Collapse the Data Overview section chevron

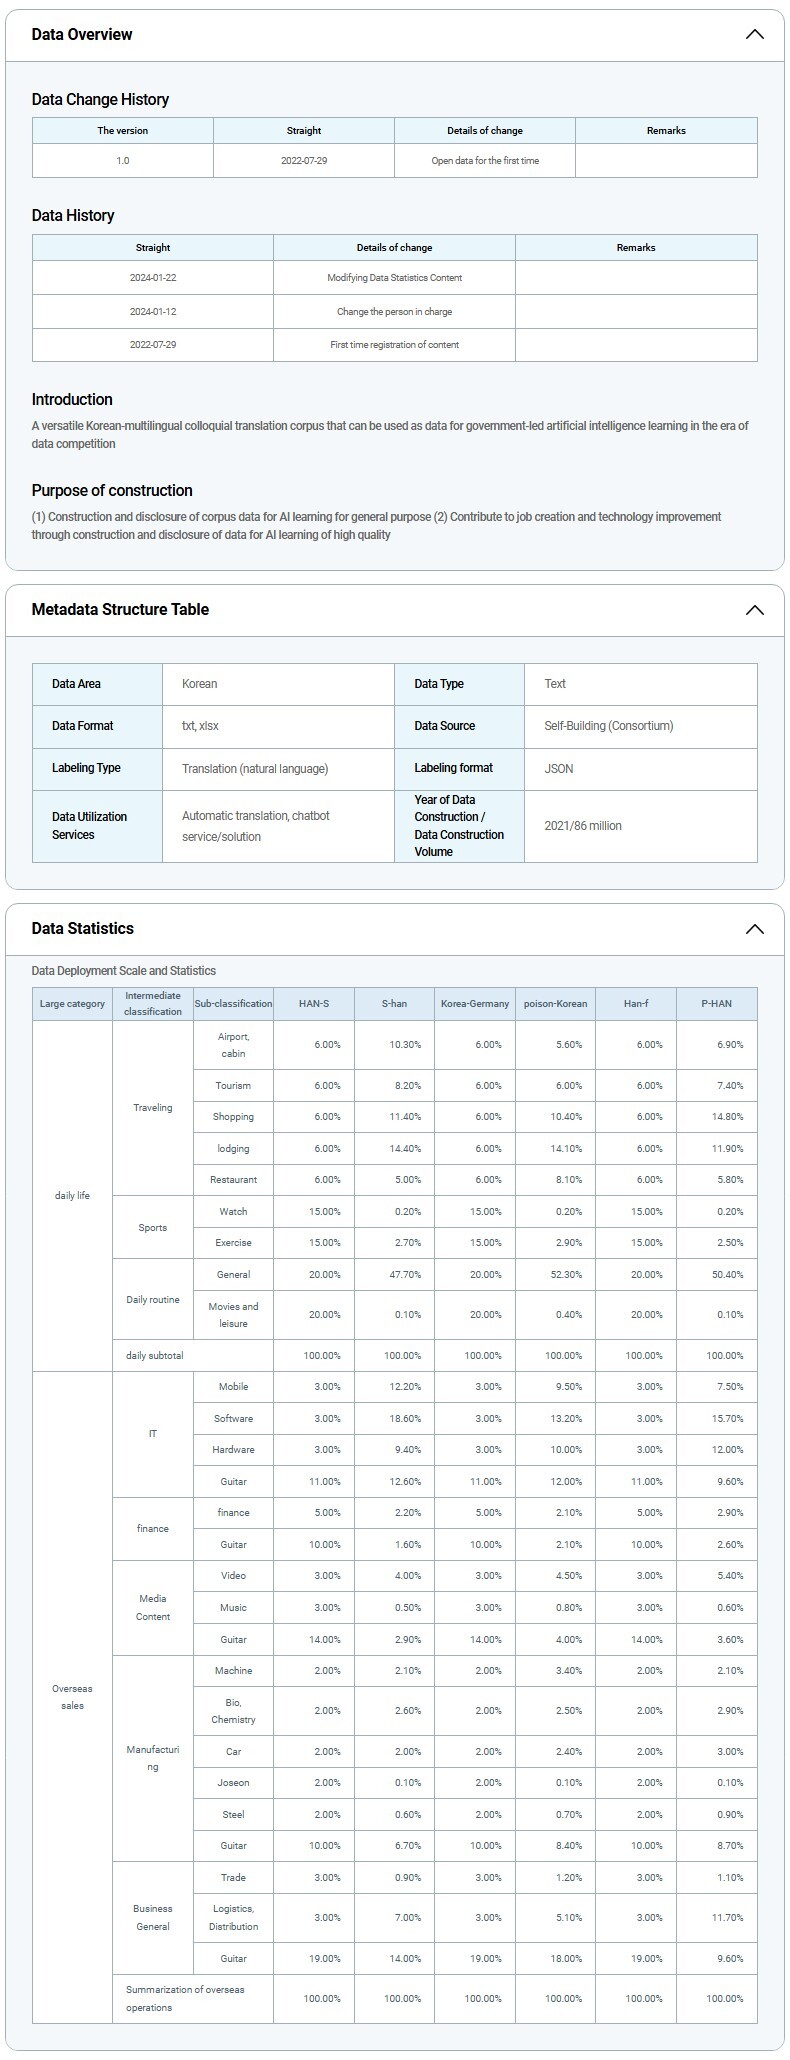tap(754, 34)
